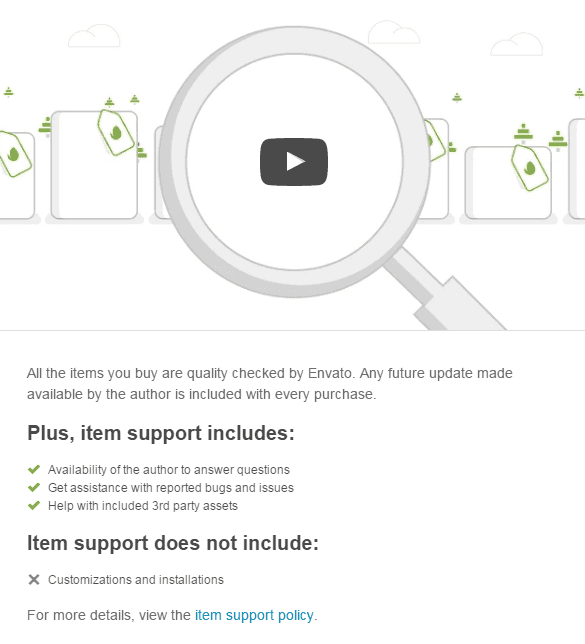
Task: Click the checkmark next to Get assistance with reported bugs
Action: (x=34, y=487)
